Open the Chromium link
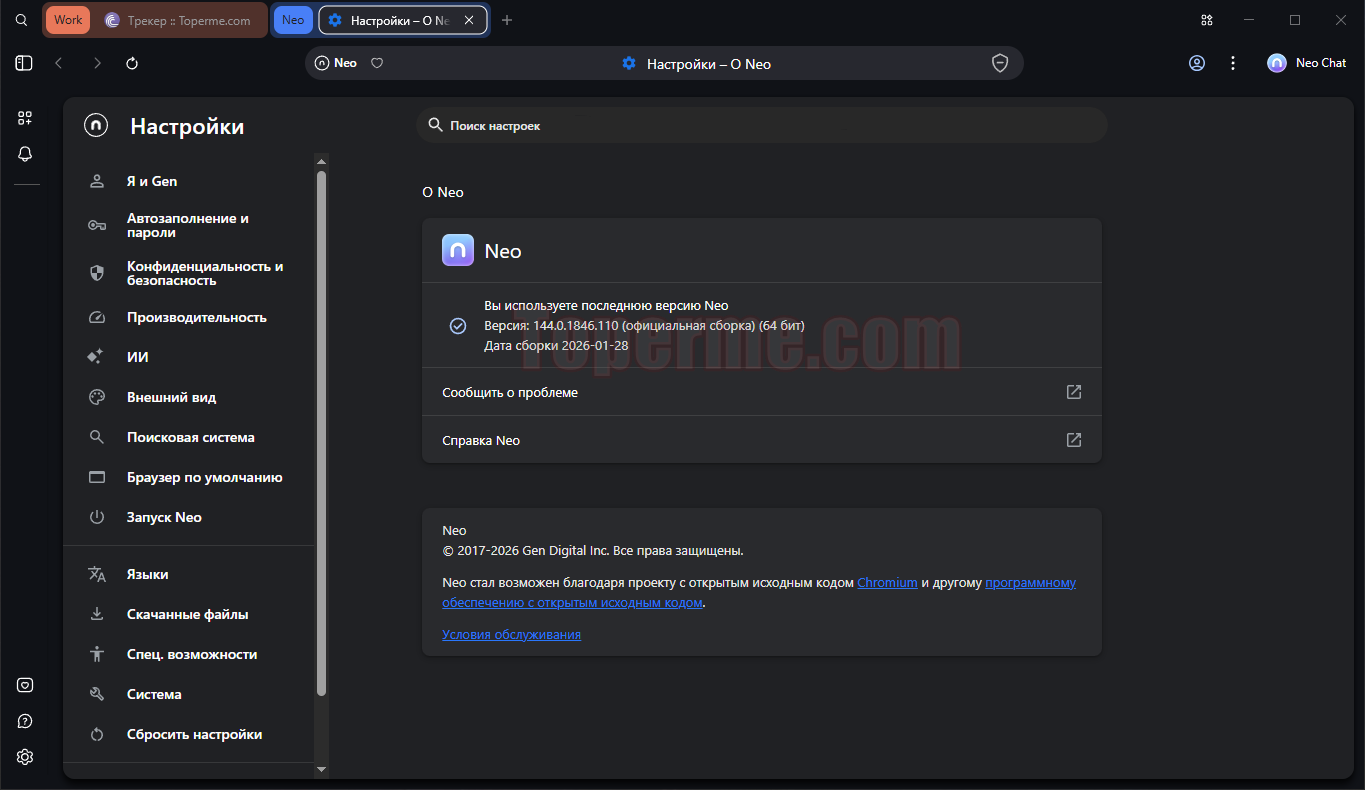 pos(887,582)
